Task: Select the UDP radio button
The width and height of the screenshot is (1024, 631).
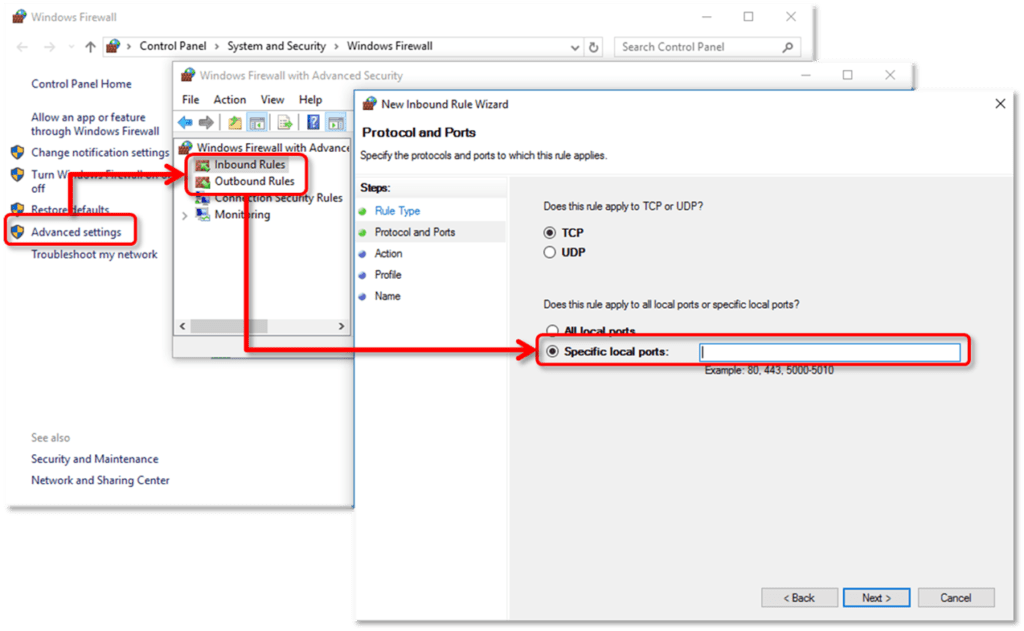Action: click(x=549, y=253)
